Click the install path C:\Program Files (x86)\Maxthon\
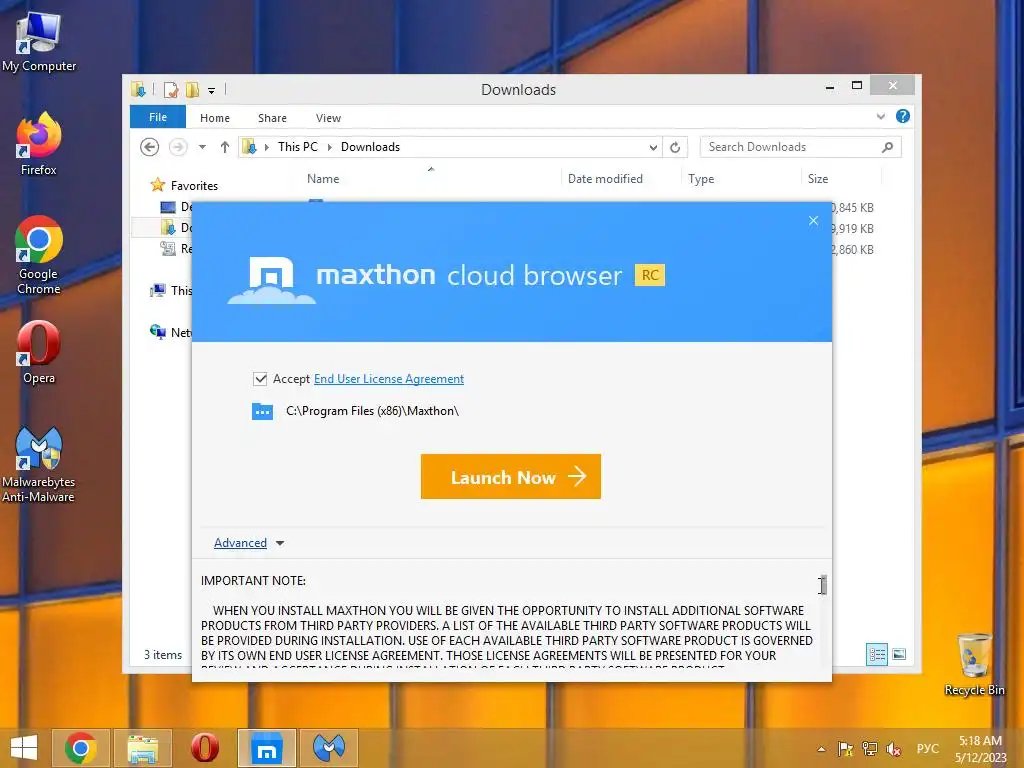This screenshot has height=768, width=1024. pos(372,411)
